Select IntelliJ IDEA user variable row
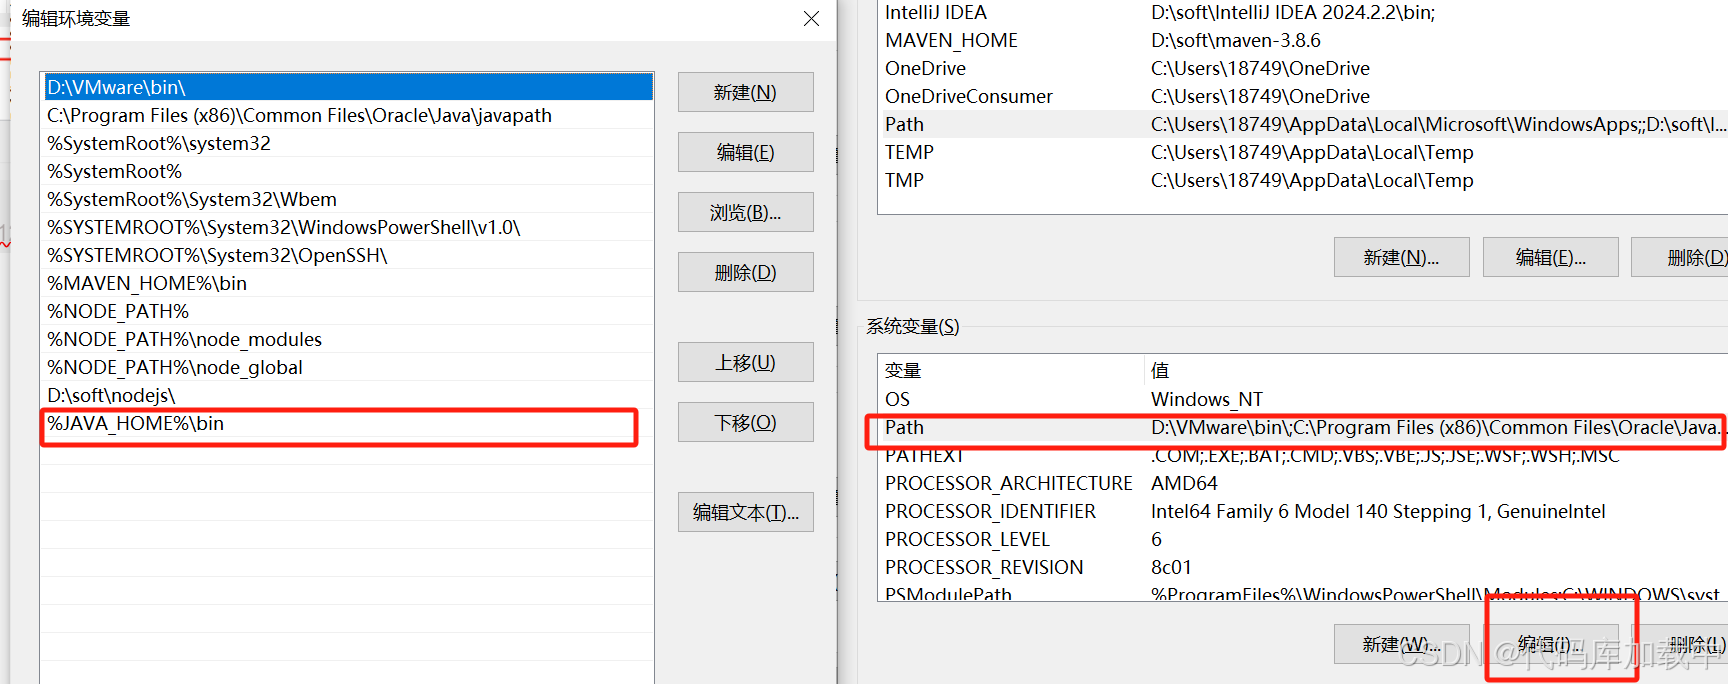The image size is (1728, 684). tap(1303, 12)
